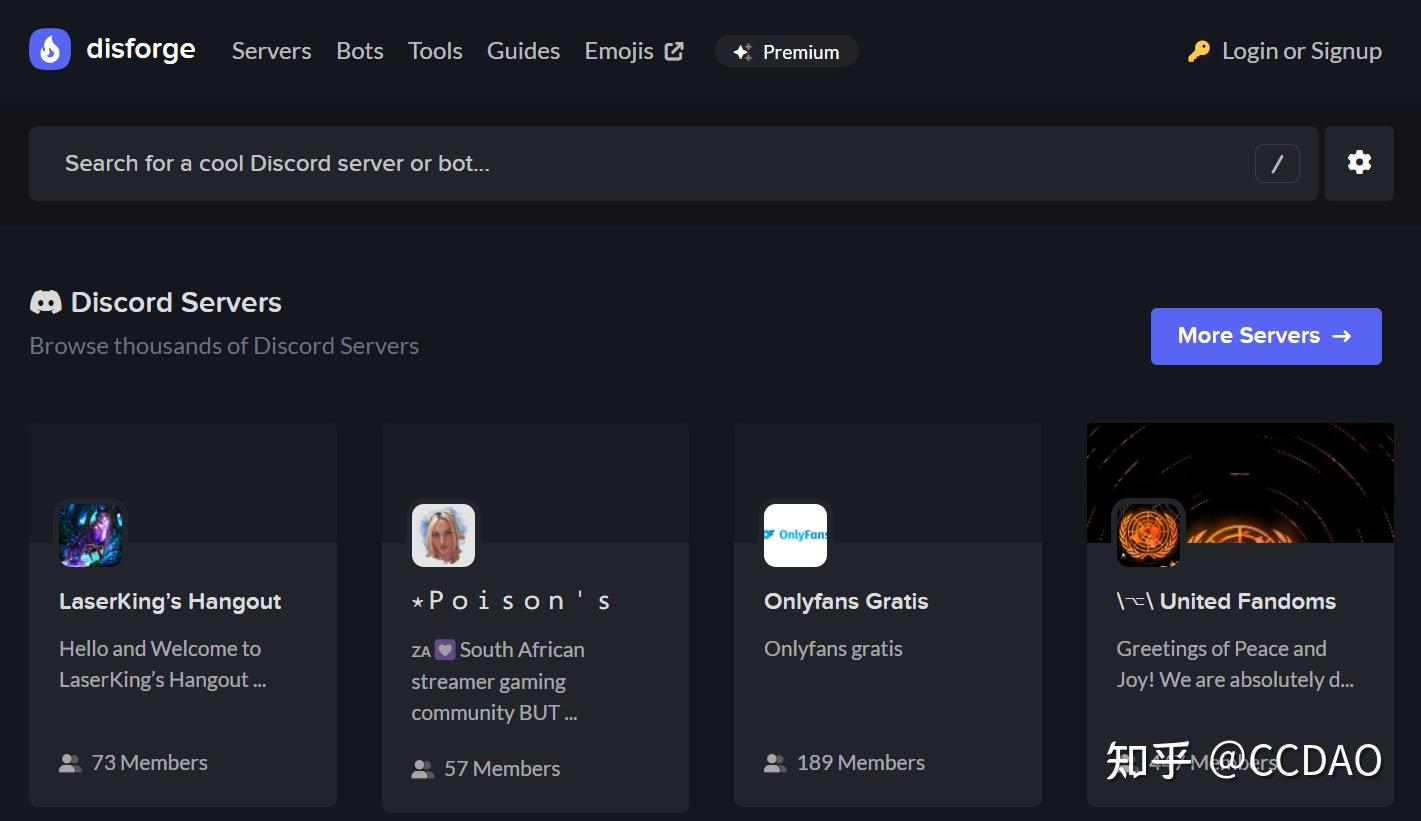Viewport: 1421px width, 821px height.
Task: Click the members icon on LaserKing's Hangout card
Action: [70, 762]
